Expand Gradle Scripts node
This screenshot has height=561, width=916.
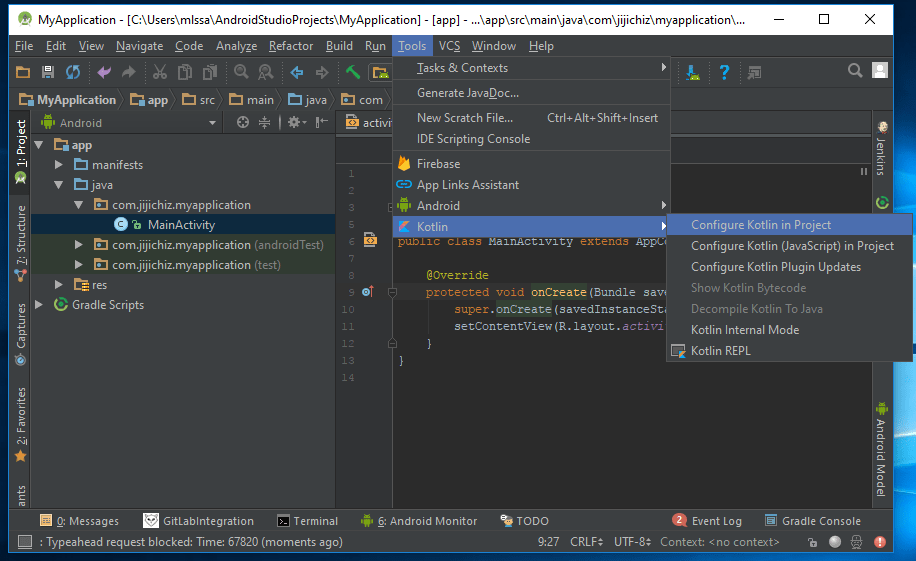pyautogui.click(x=39, y=304)
